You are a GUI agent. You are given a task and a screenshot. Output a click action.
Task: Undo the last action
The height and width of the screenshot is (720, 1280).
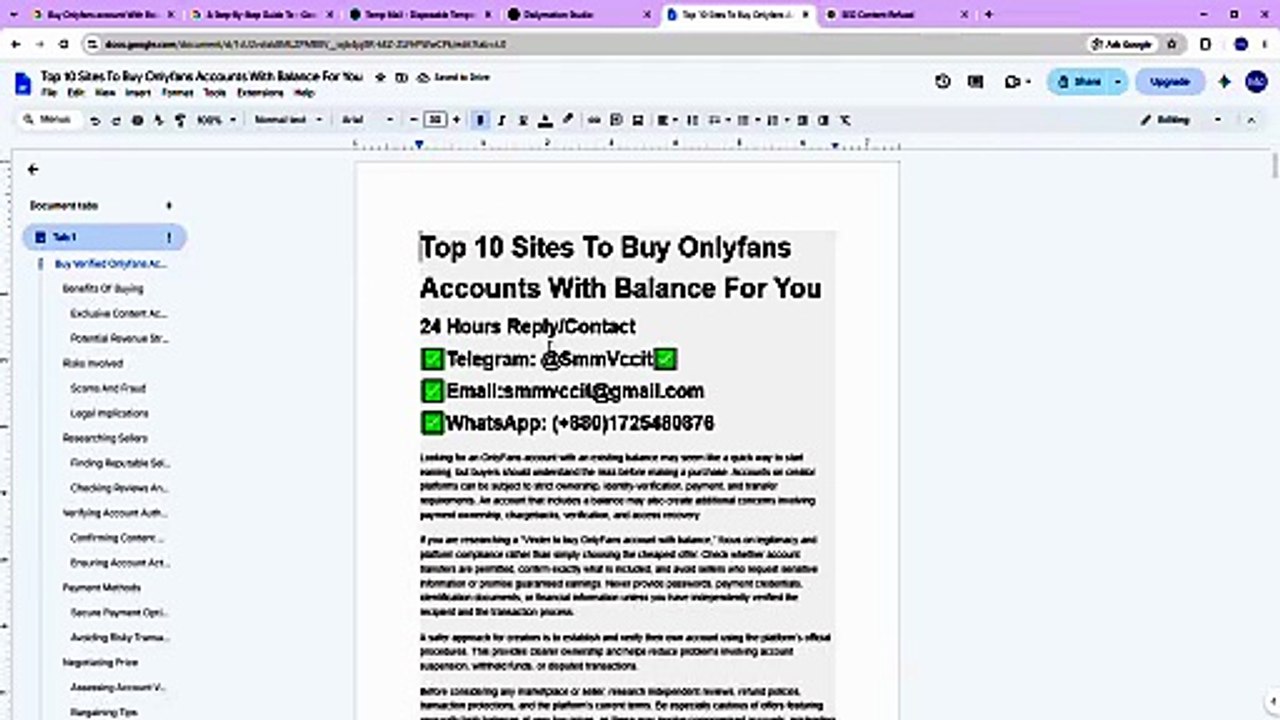95,120
